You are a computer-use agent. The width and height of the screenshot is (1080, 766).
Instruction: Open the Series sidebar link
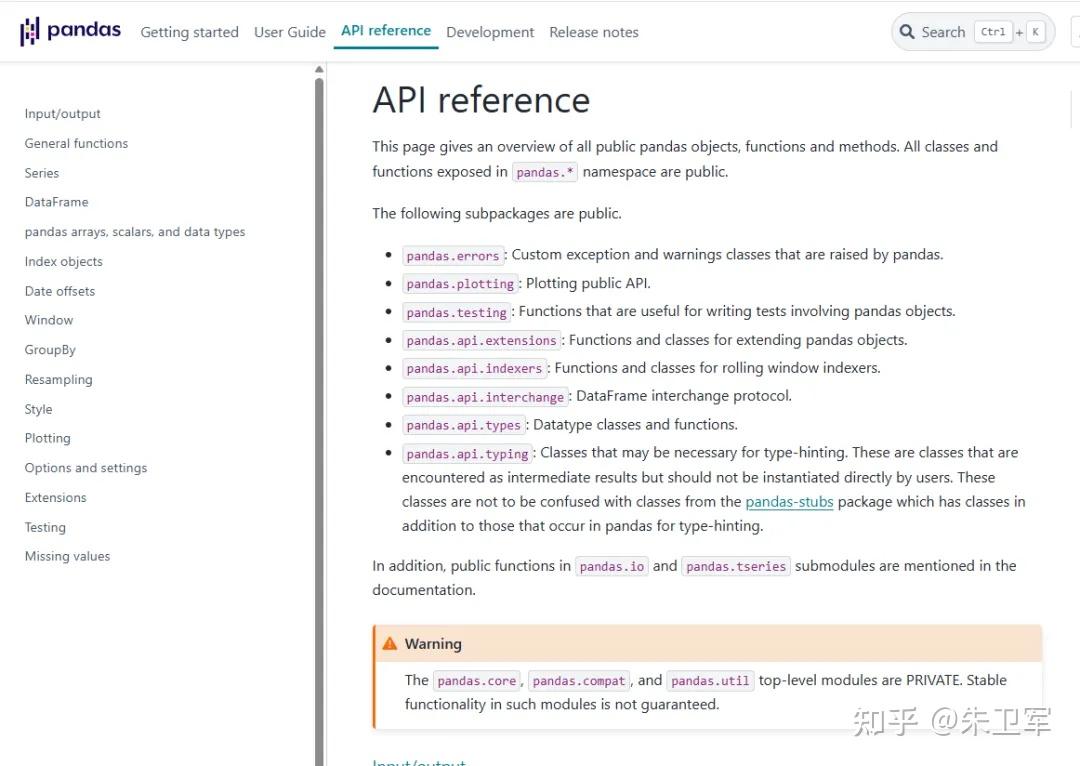42,173
